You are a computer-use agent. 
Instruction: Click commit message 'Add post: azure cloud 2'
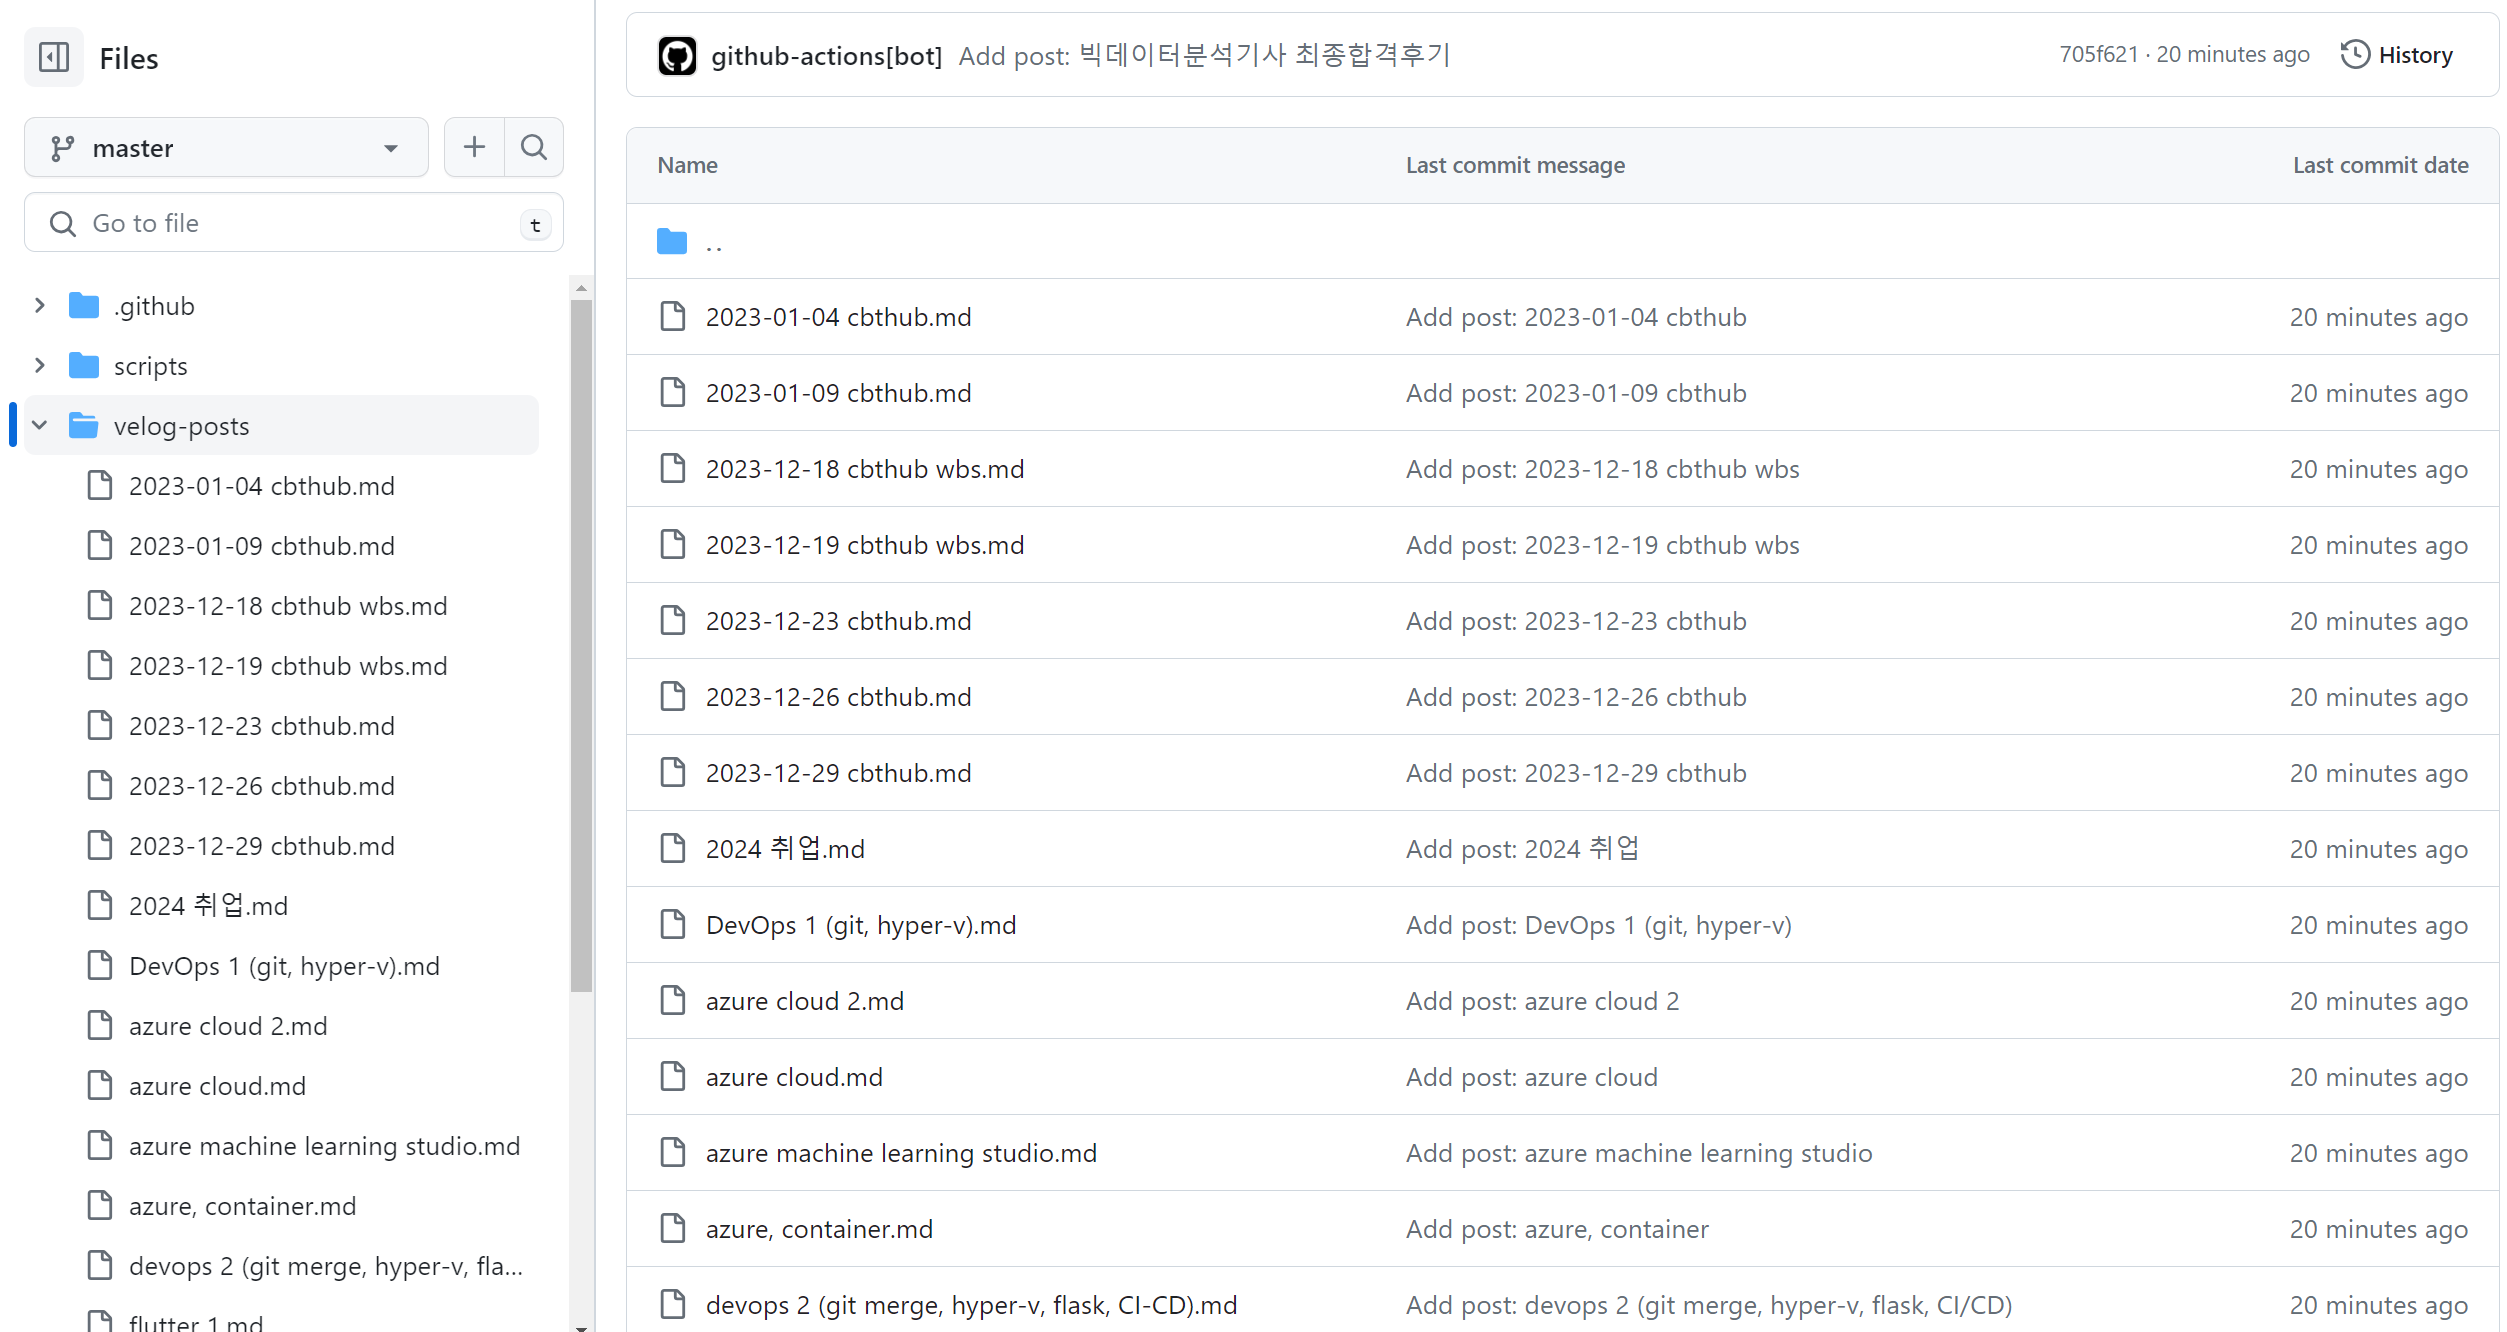[1542, 1001]
